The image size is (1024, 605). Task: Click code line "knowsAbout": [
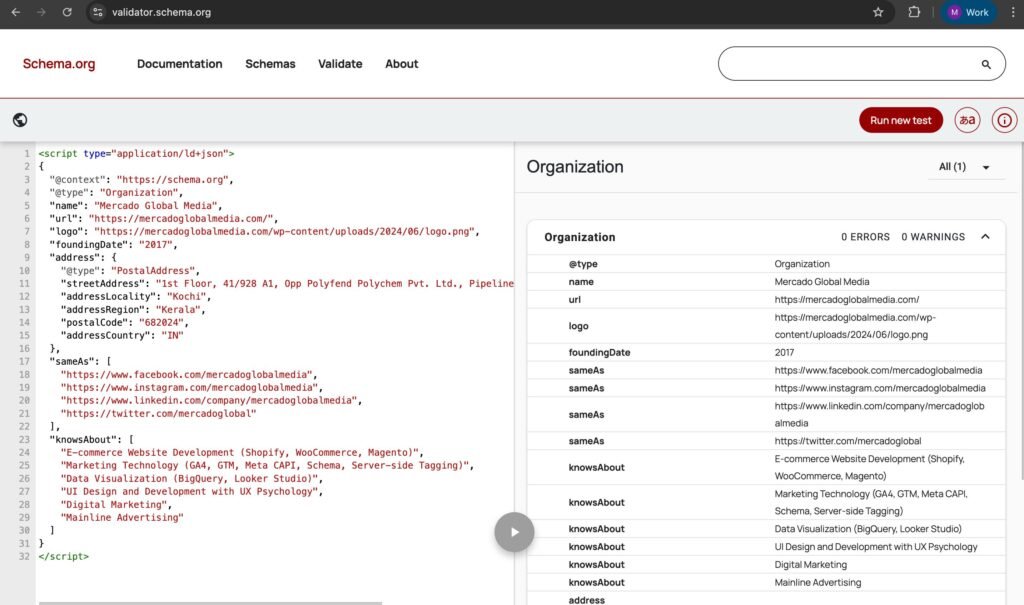coord(91,439)
